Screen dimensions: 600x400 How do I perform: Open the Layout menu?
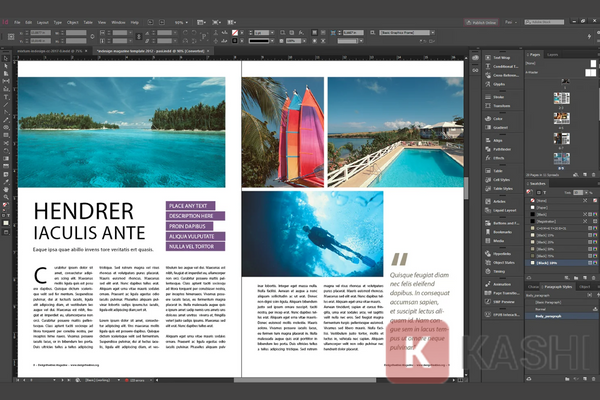42,23
